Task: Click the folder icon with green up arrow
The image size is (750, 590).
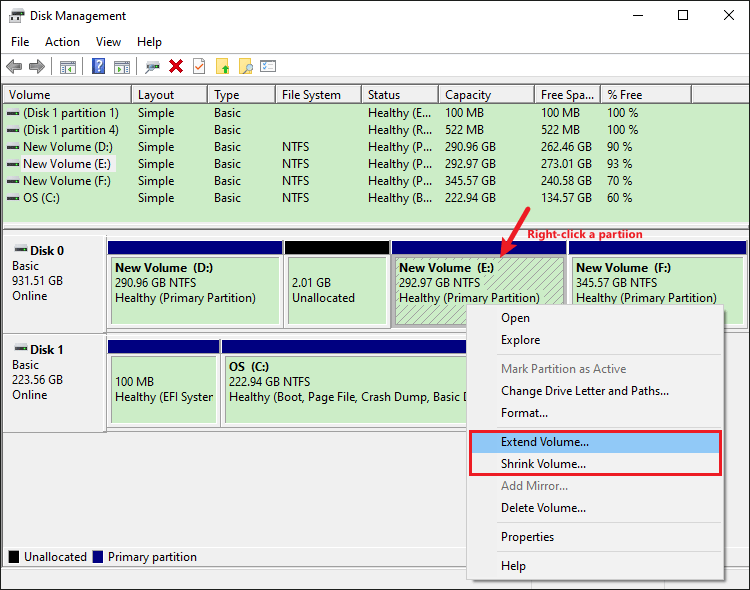Action: pos(222,66)
